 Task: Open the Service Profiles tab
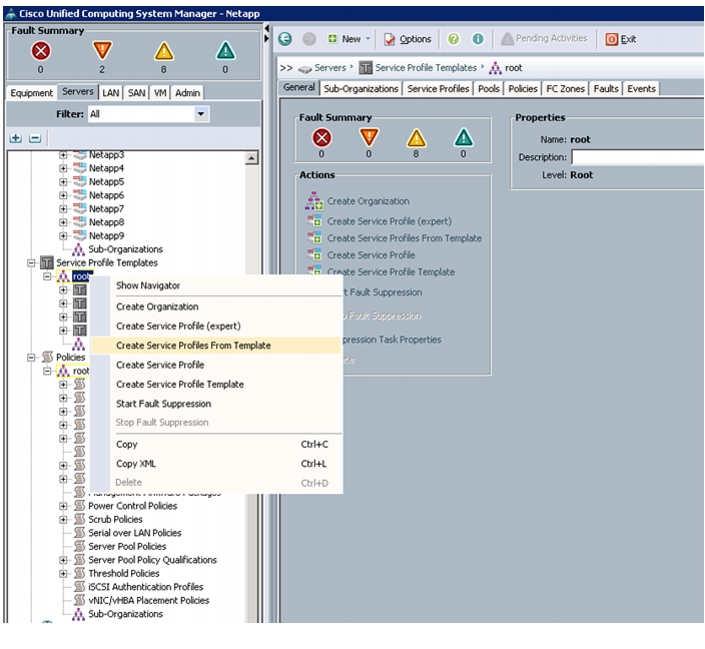point(438,89)
